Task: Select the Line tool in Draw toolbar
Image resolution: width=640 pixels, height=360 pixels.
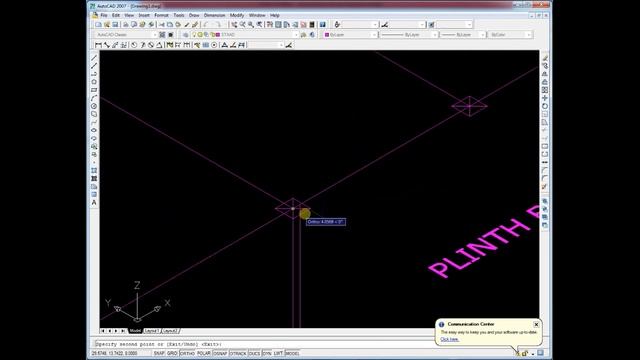Action: pos(94,58)
